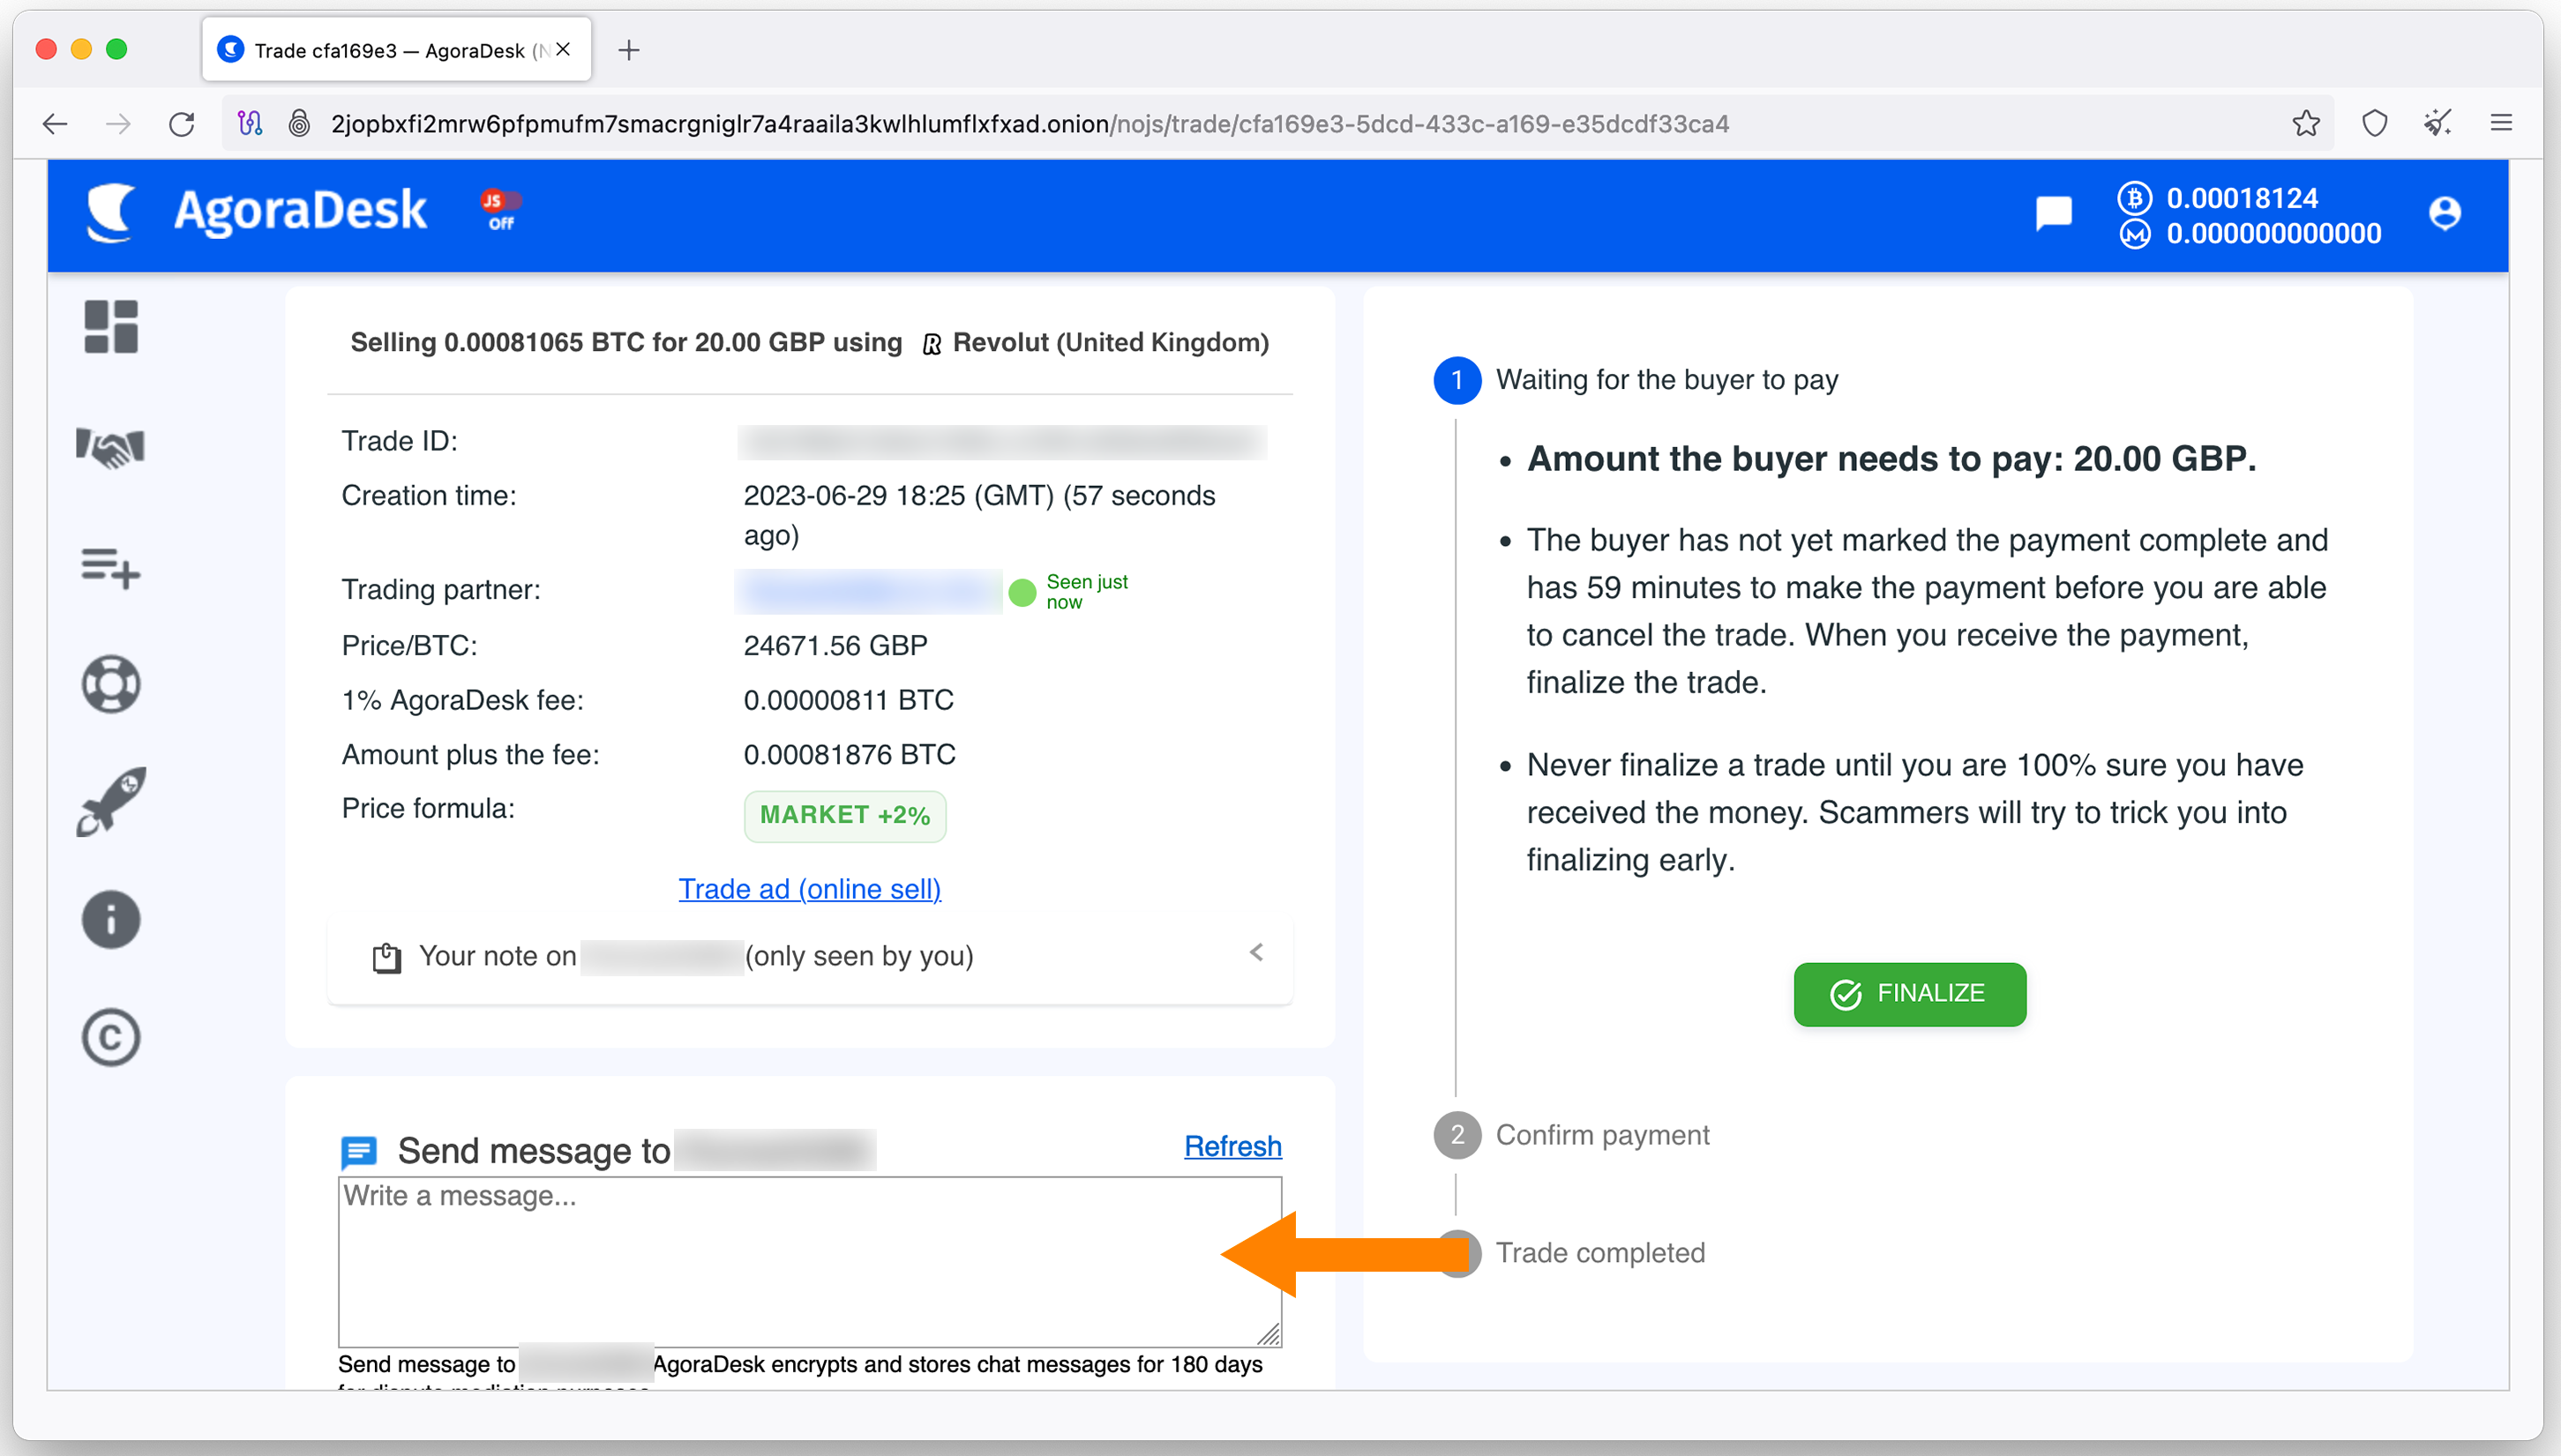Click the onion site icon in address bar

299,123
